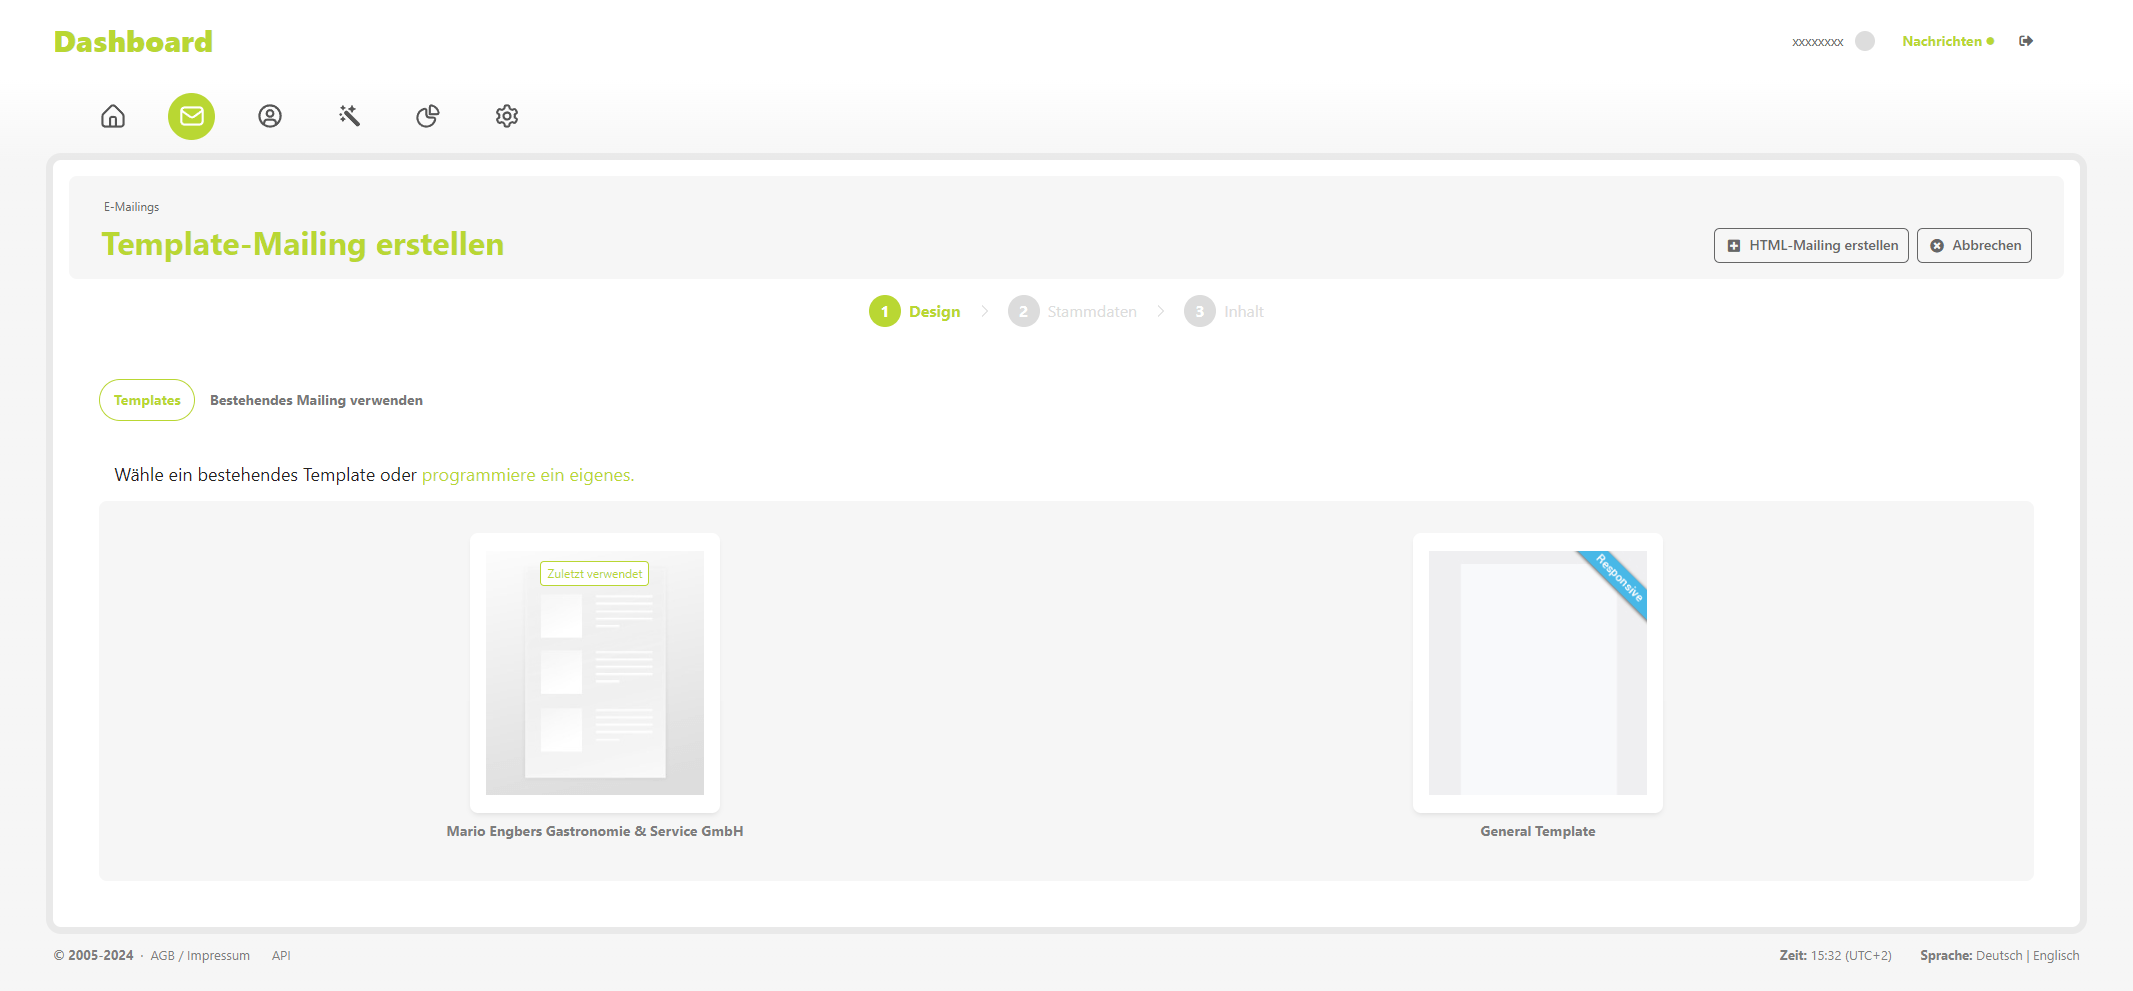
Task: Choose the Mario Engbers Gastronomie template thumbnail
Action: click(595, 673)
